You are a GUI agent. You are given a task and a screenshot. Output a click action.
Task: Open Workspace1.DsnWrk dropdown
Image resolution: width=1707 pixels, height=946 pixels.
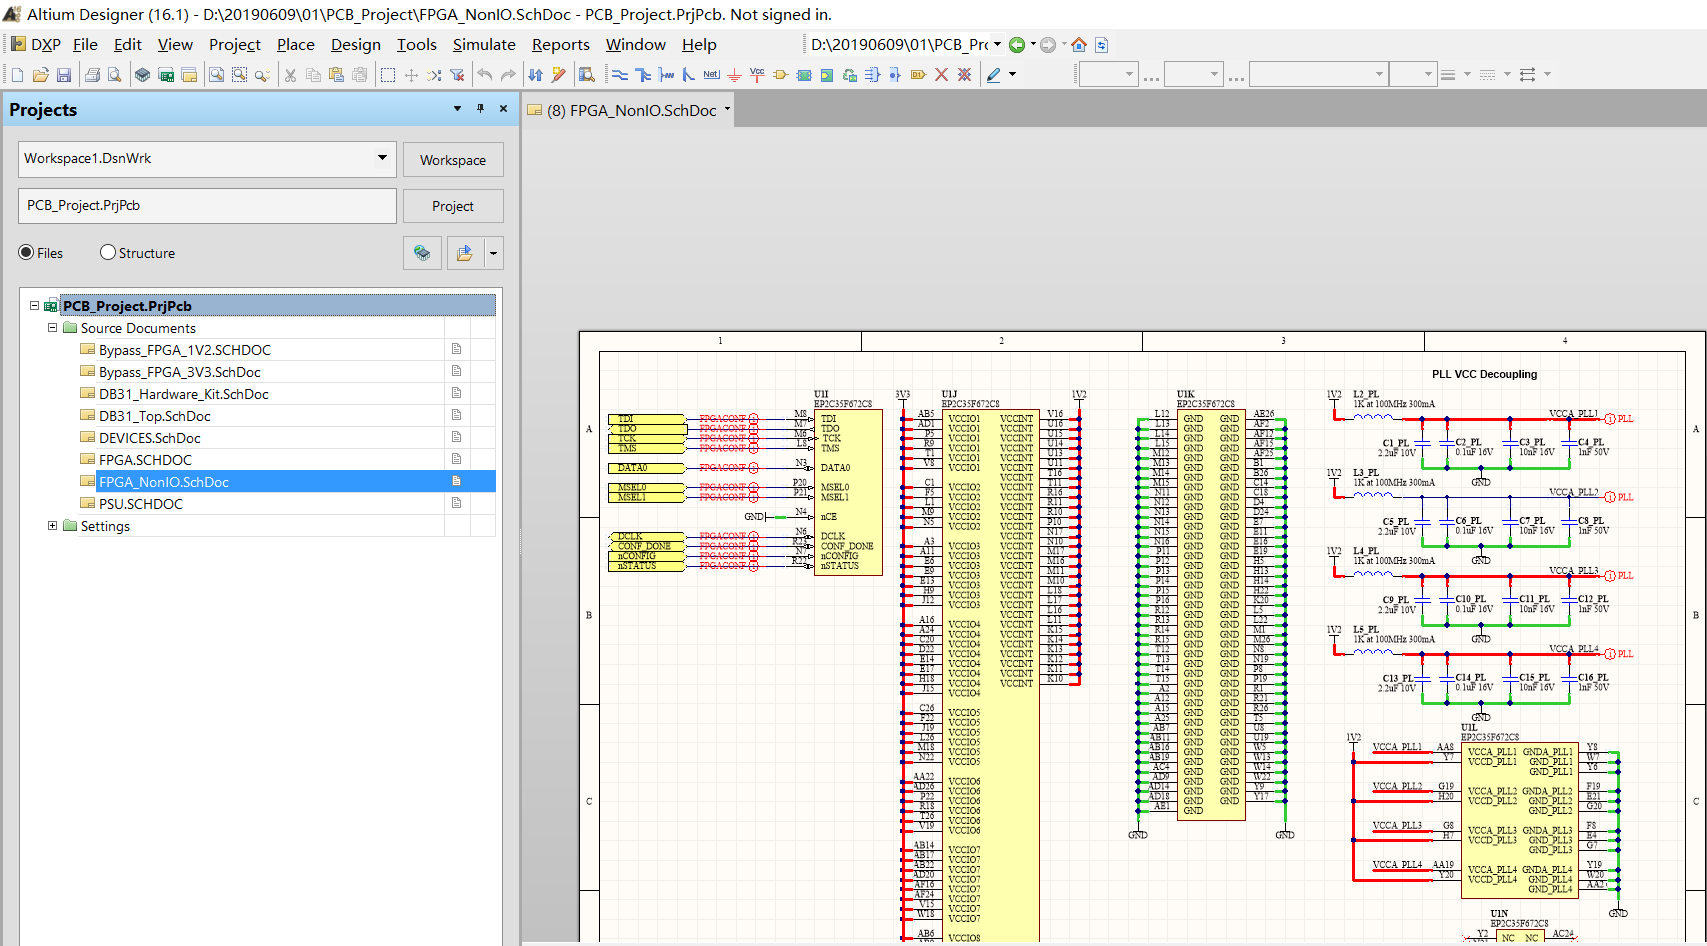382,158
